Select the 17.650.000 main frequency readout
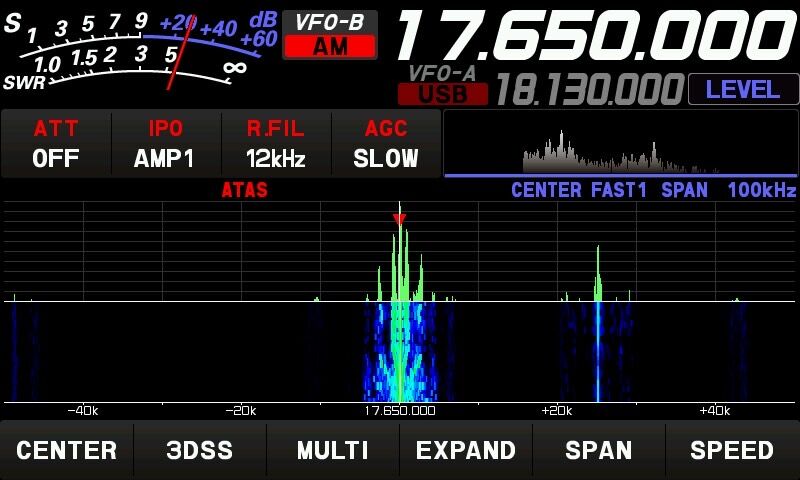This screenshot has height=480, width=800. (597, 35)
